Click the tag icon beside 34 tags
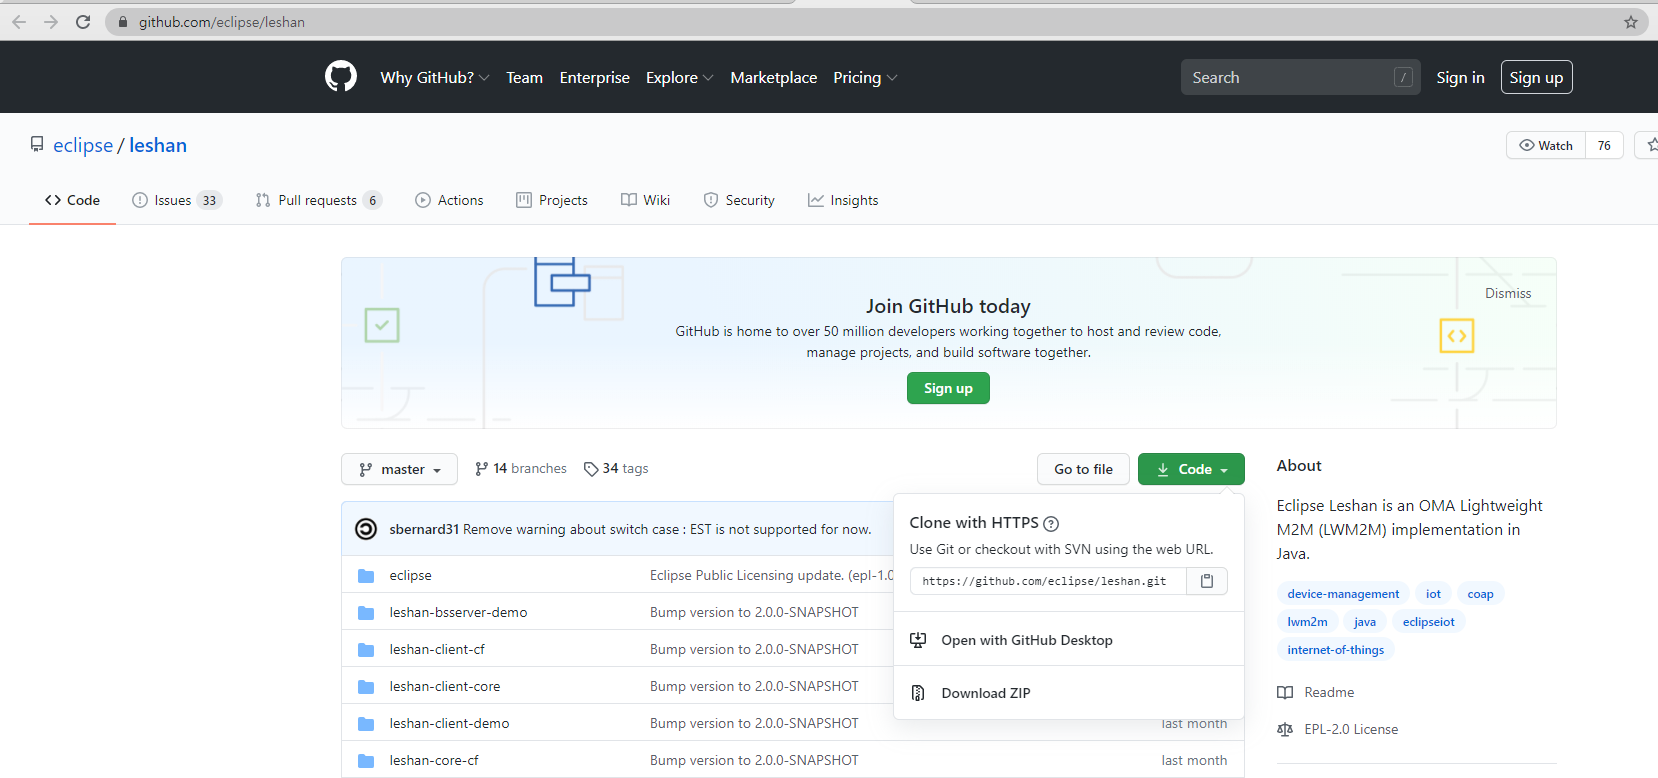Viewport: 1658px width, 778px height. (591, 469)
